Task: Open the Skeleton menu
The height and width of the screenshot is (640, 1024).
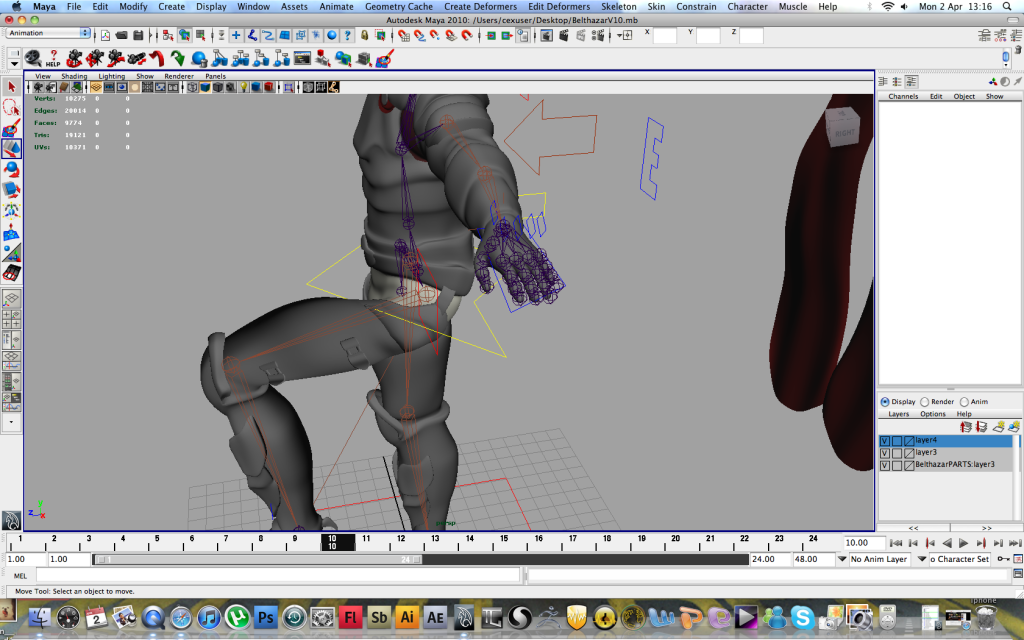Action: (x=618, y=7)
